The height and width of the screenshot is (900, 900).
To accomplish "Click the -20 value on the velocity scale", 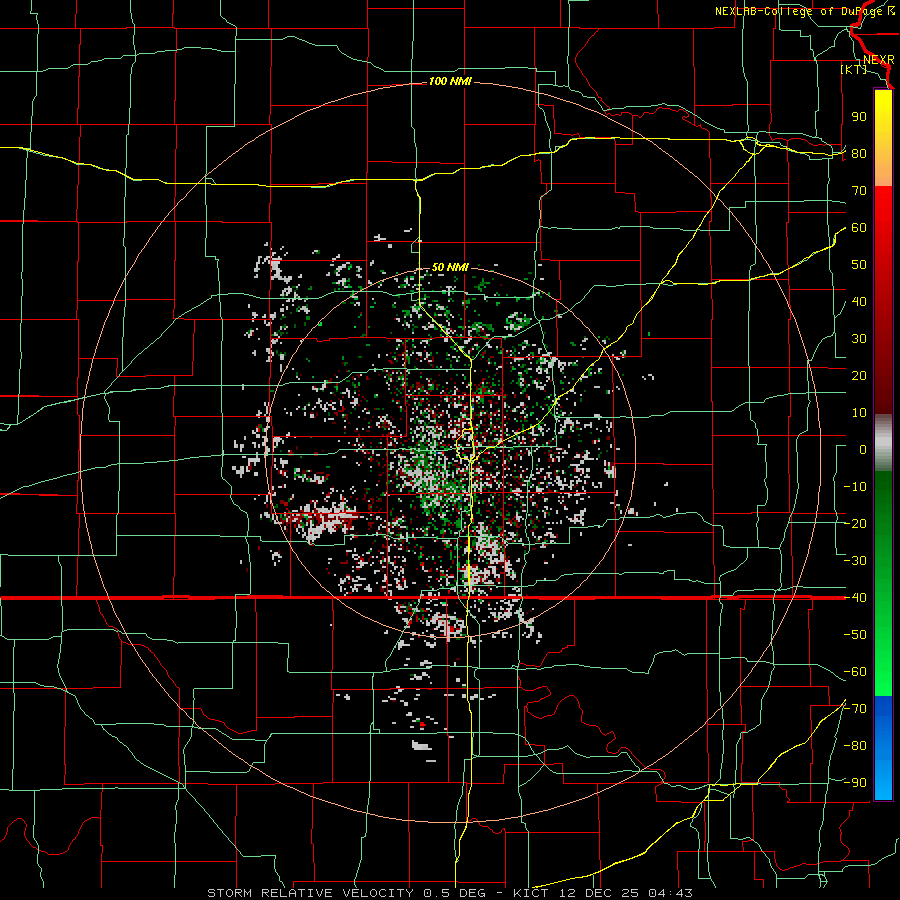I will 855,523.
